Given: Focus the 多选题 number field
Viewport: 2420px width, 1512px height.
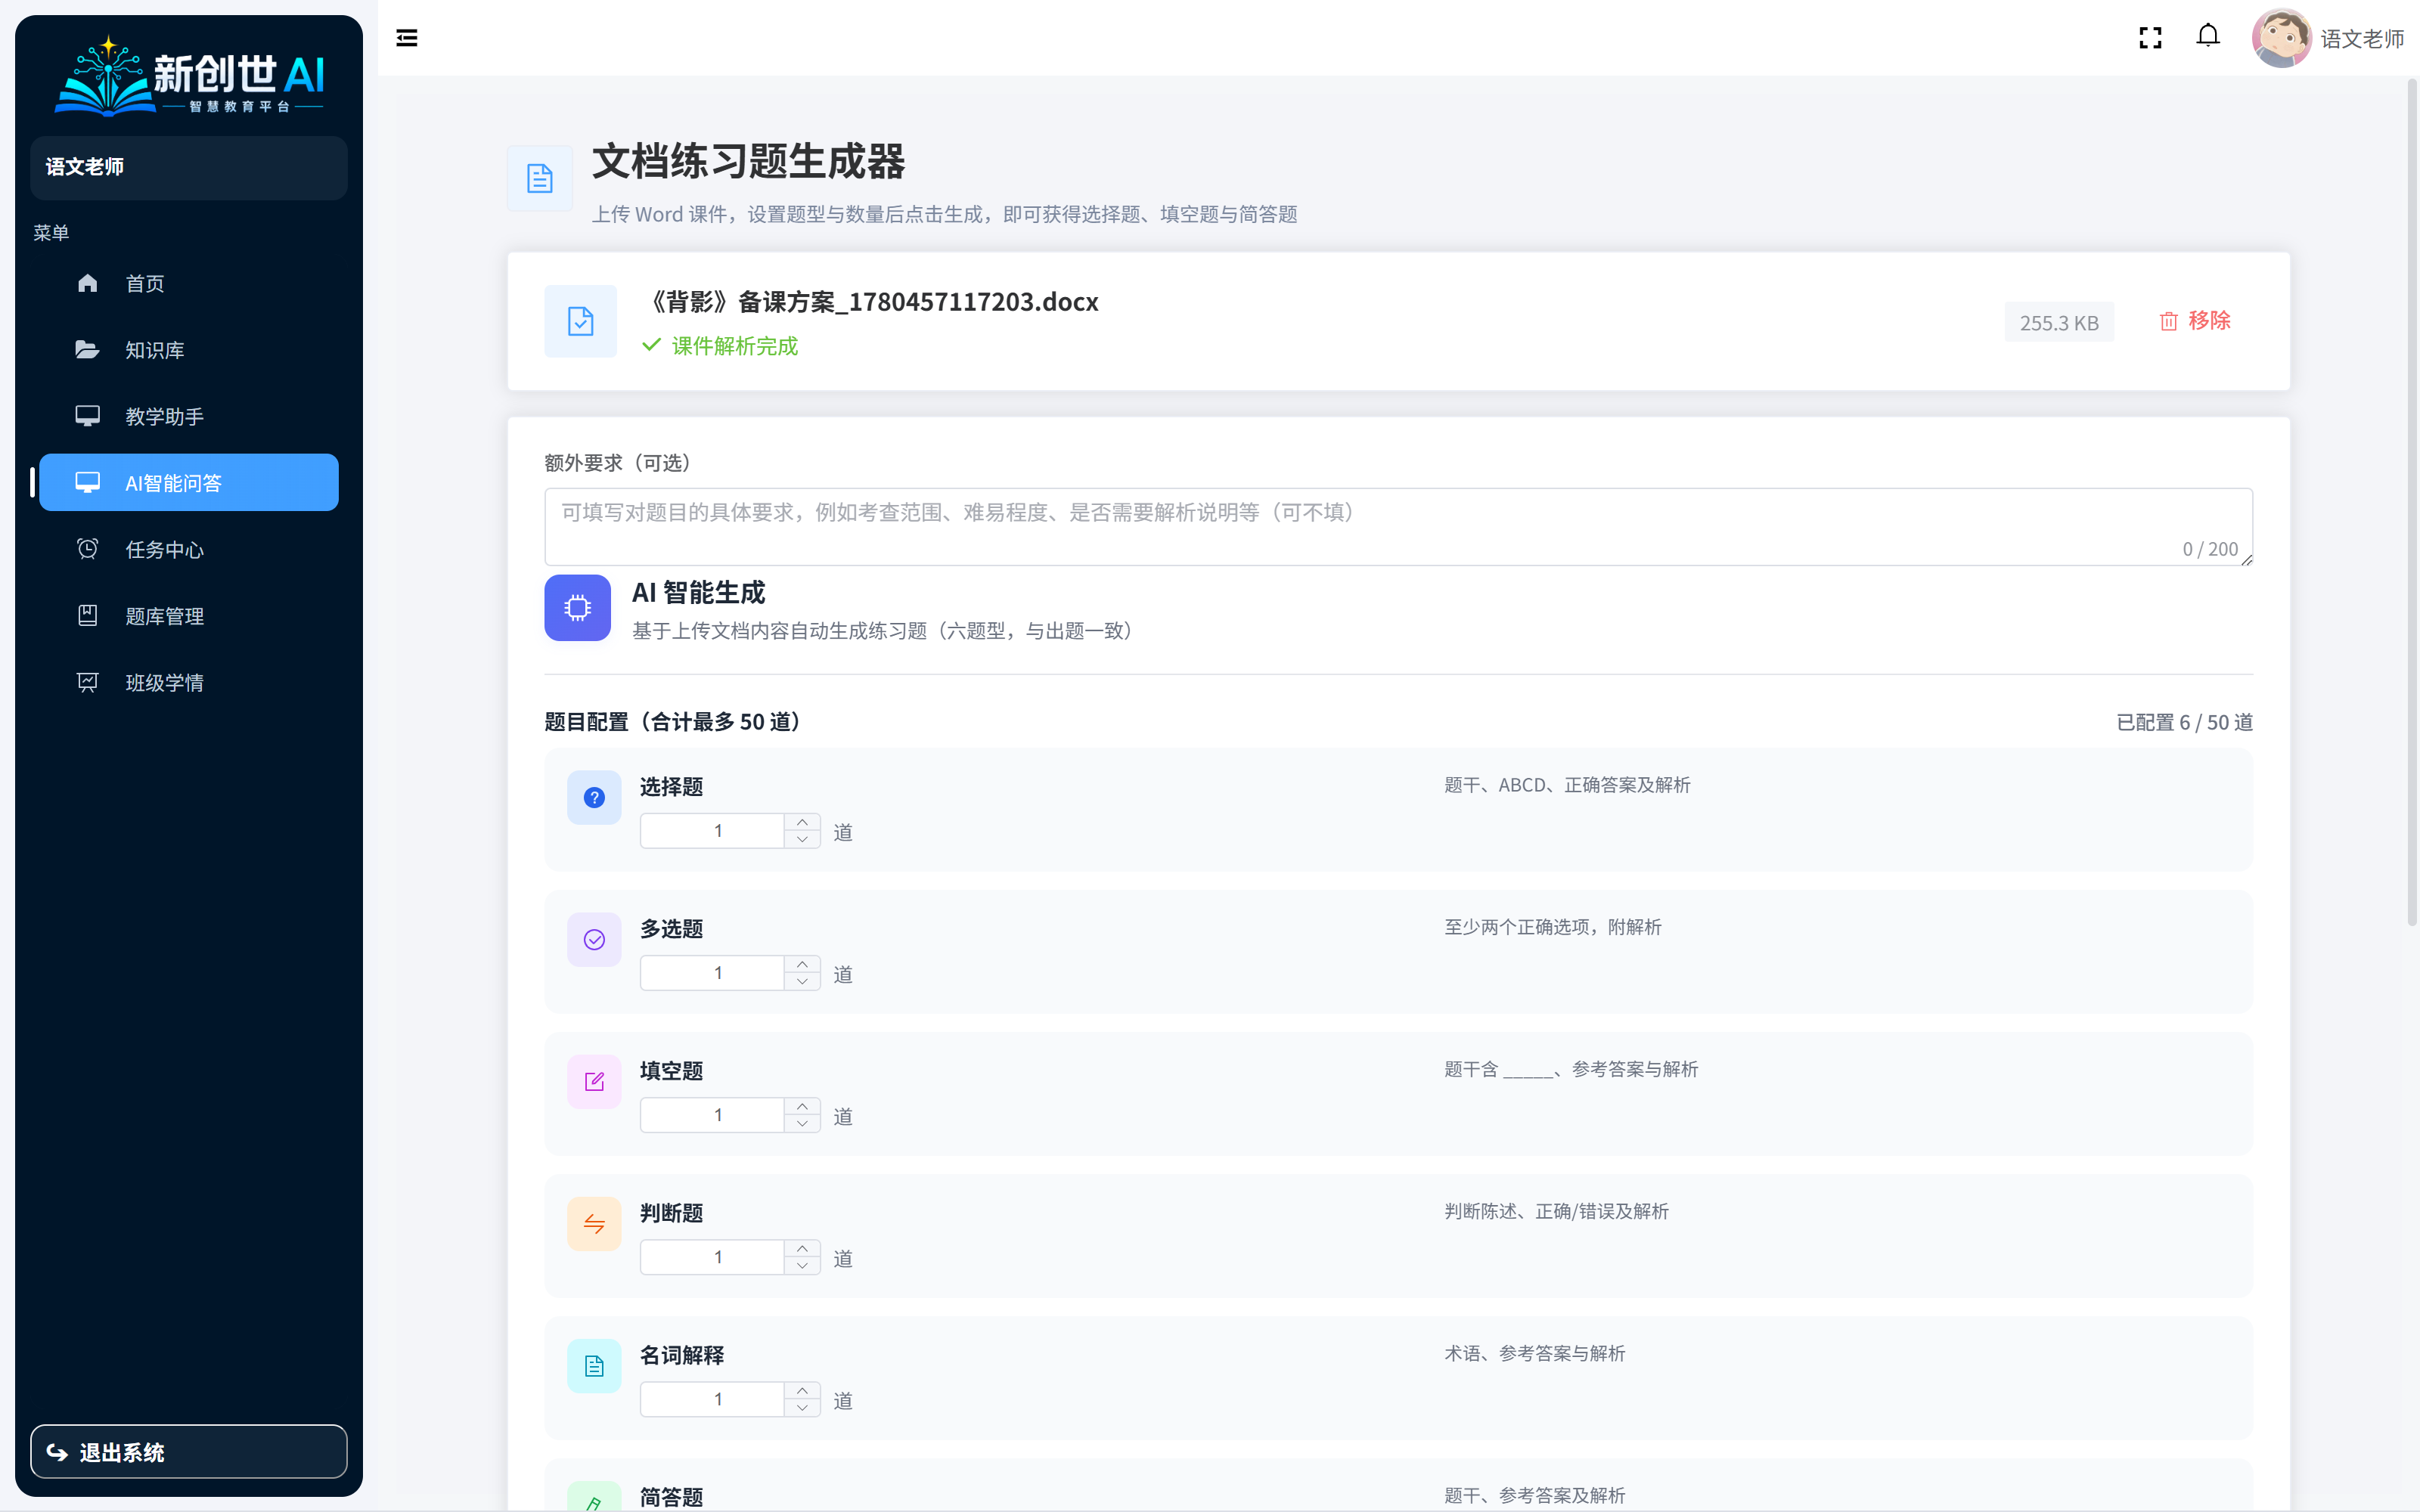Looking at the screenshot, I should click(x=713, y=973).
